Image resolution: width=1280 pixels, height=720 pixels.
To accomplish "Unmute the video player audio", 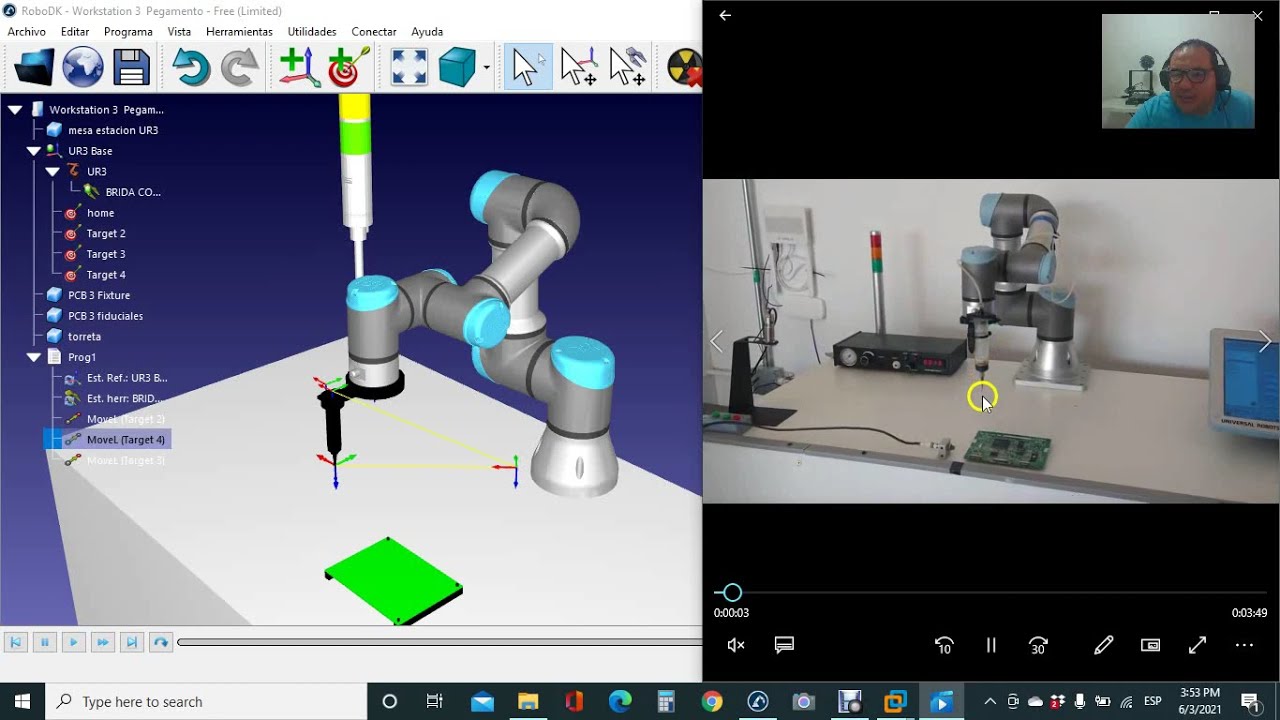I will (736, 645).
